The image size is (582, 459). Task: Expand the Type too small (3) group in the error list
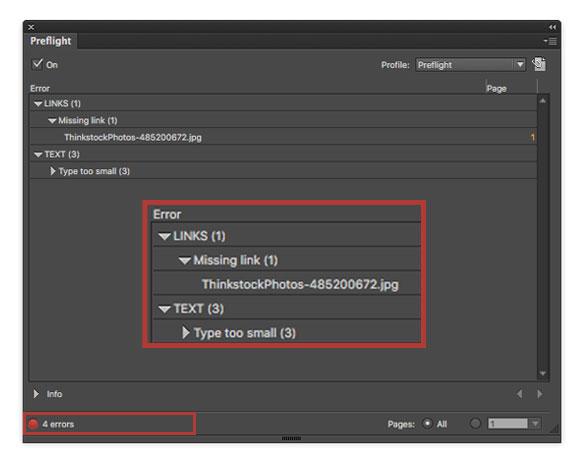52,171
